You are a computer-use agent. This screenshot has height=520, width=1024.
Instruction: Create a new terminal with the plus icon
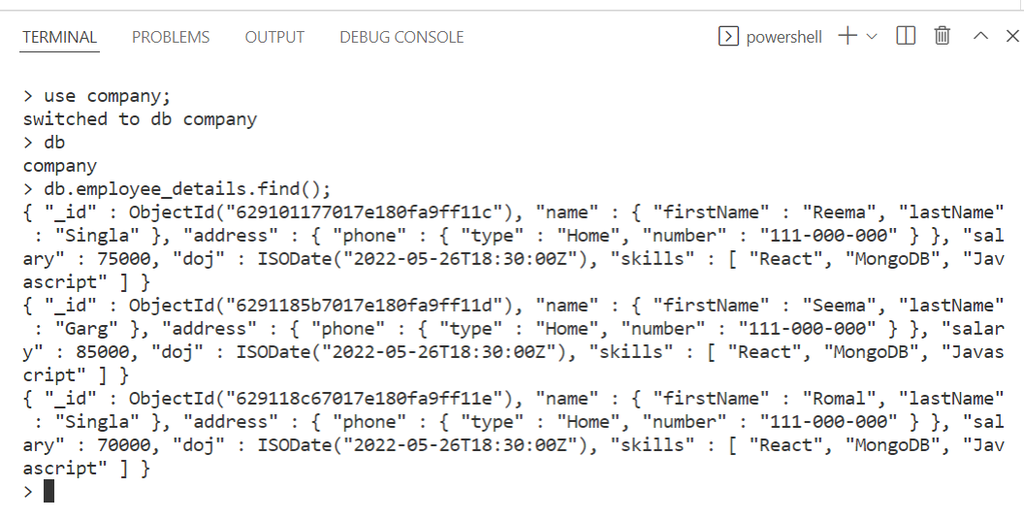(847, 36)
